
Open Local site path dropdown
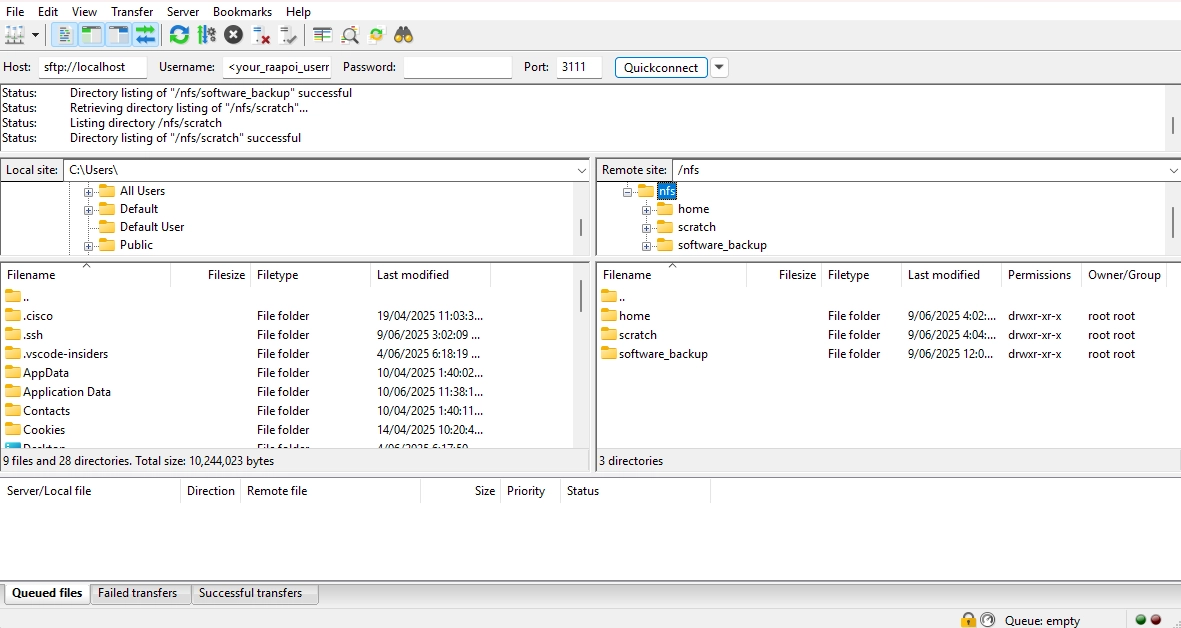coord(581,170)
